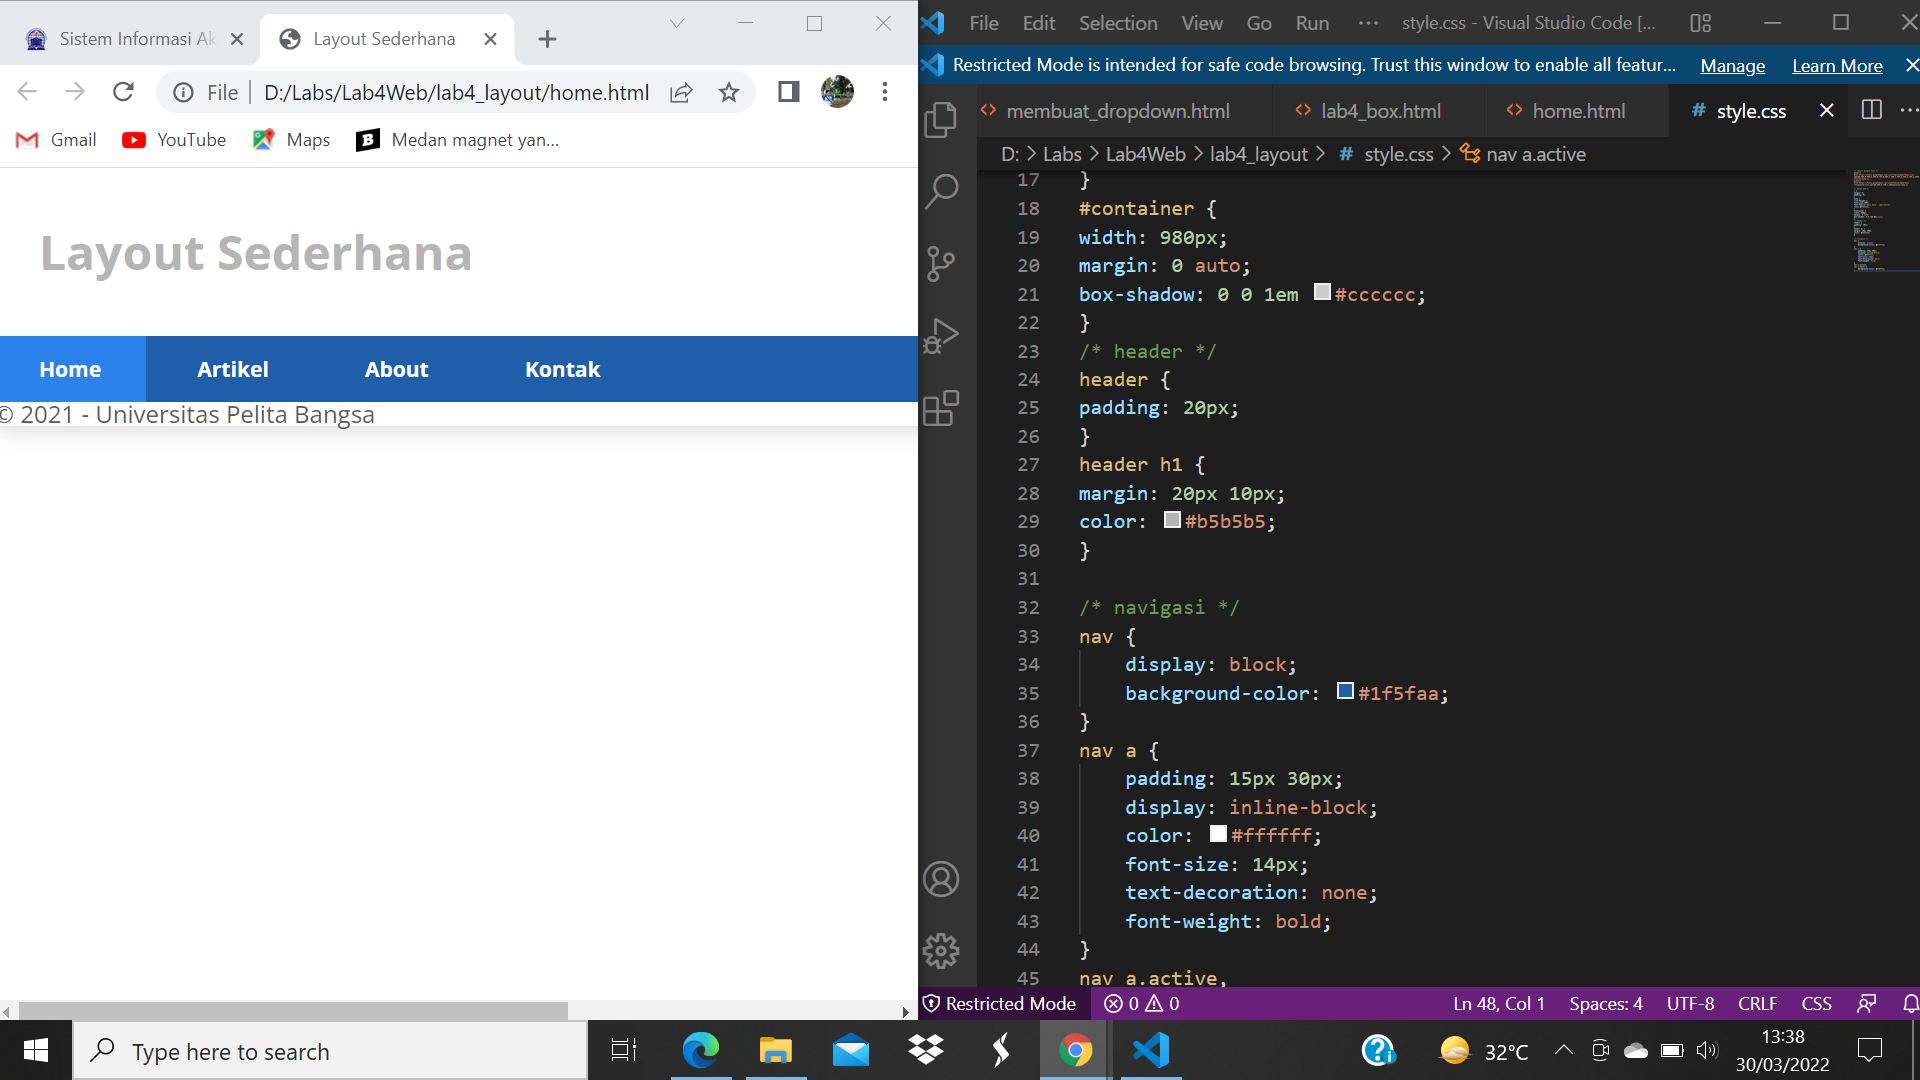
Task: Open the Search panel in VS Code sidebar
Action: click(x=941, y=190)
